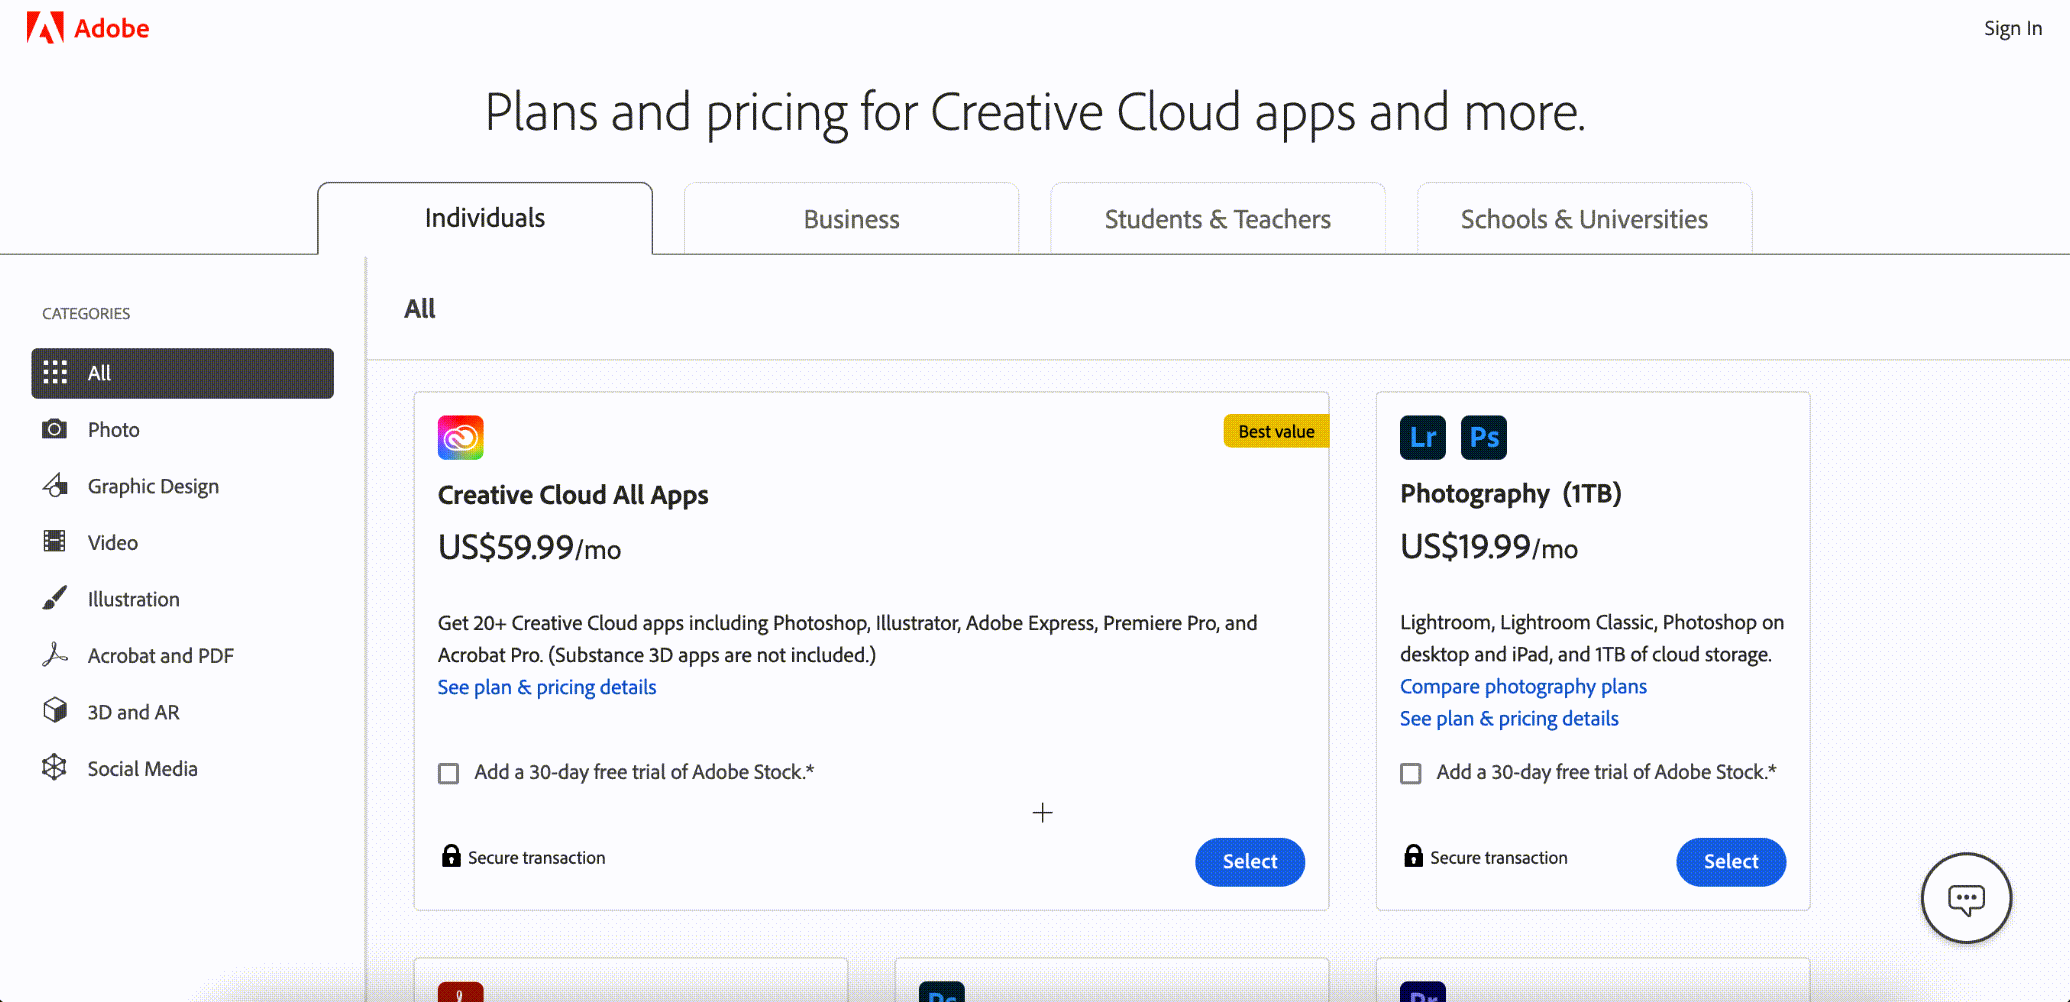Select the All category grid icon
The width and height of the screenshot is (2070, 1002).
[55, 373]
